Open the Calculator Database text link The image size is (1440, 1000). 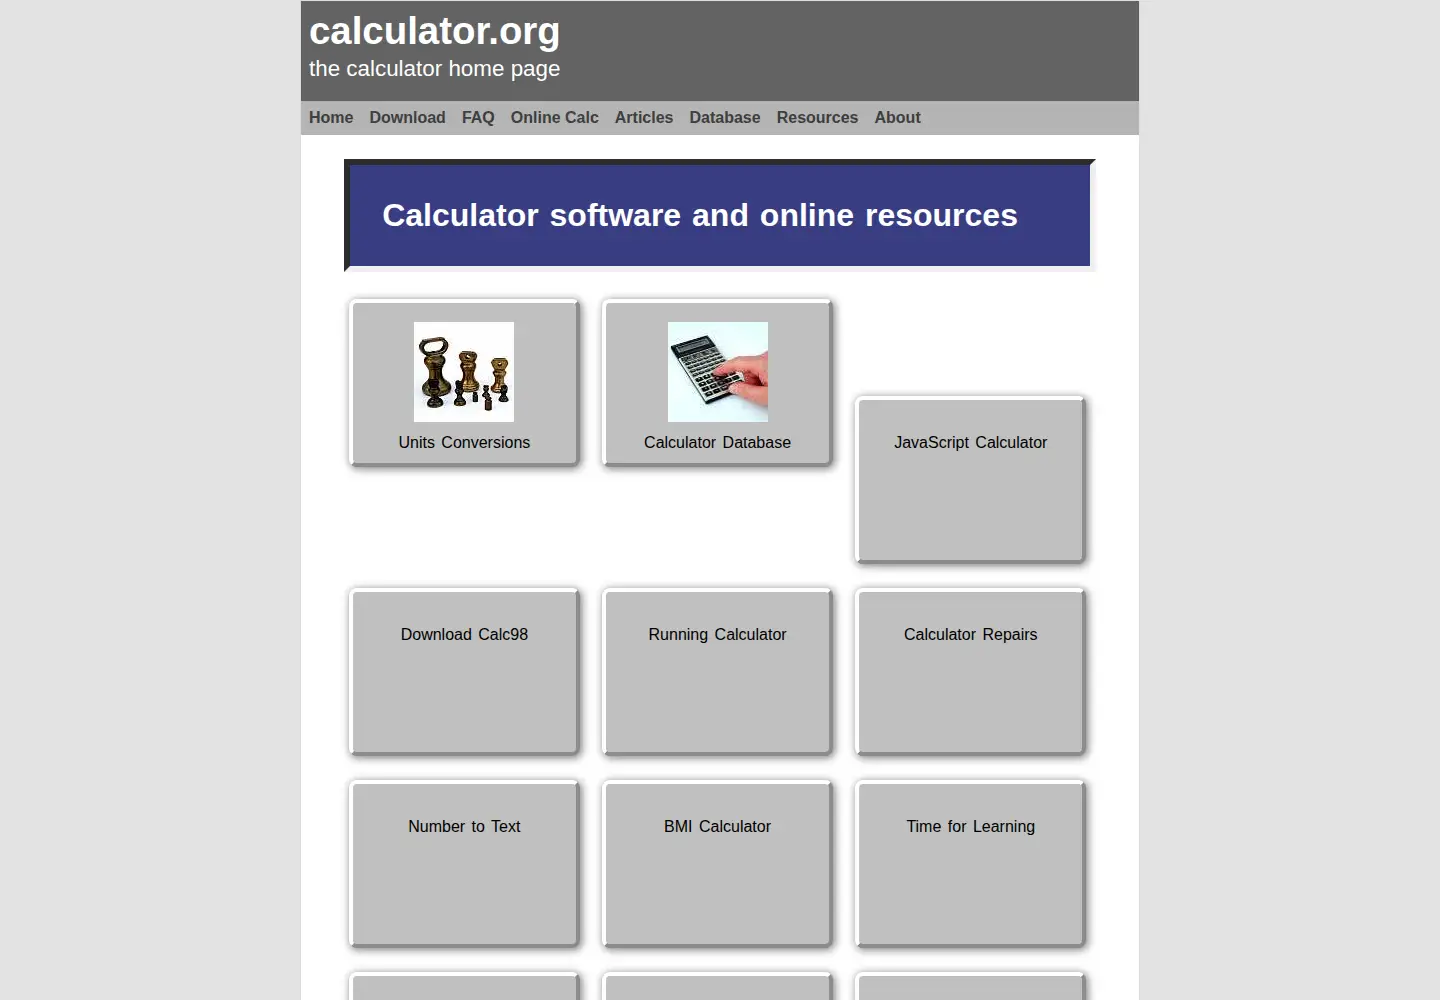(x=717, y=442)
